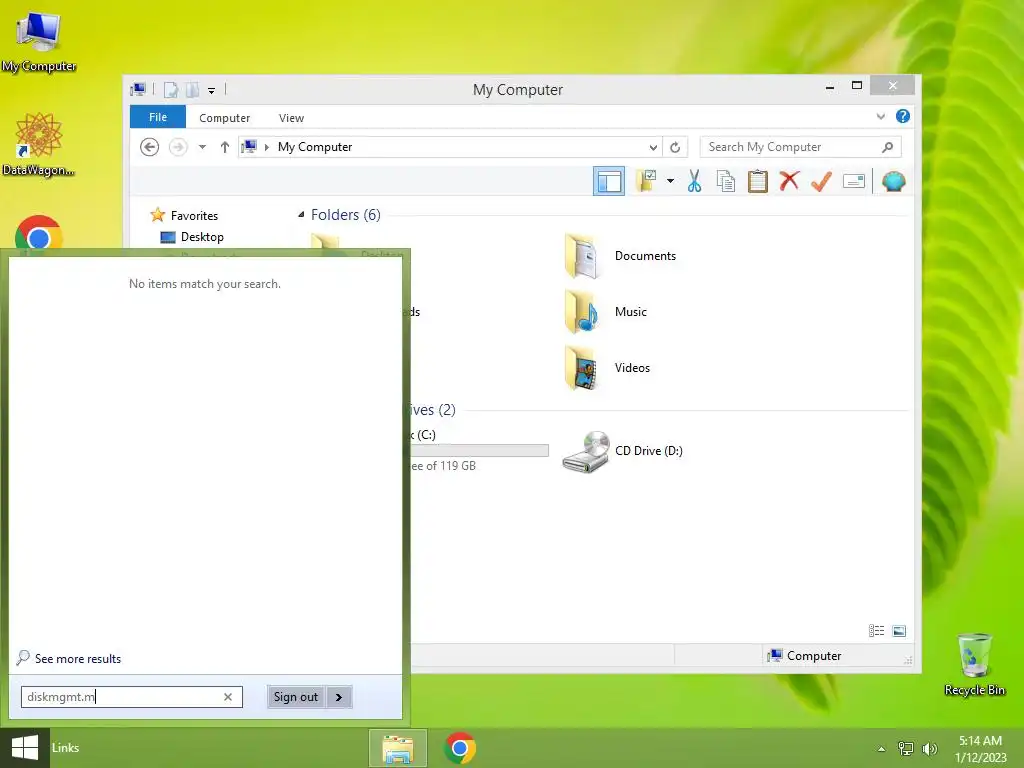Click the red X Delete icon
The image size is (1024, 768).
tap(789, 180)
